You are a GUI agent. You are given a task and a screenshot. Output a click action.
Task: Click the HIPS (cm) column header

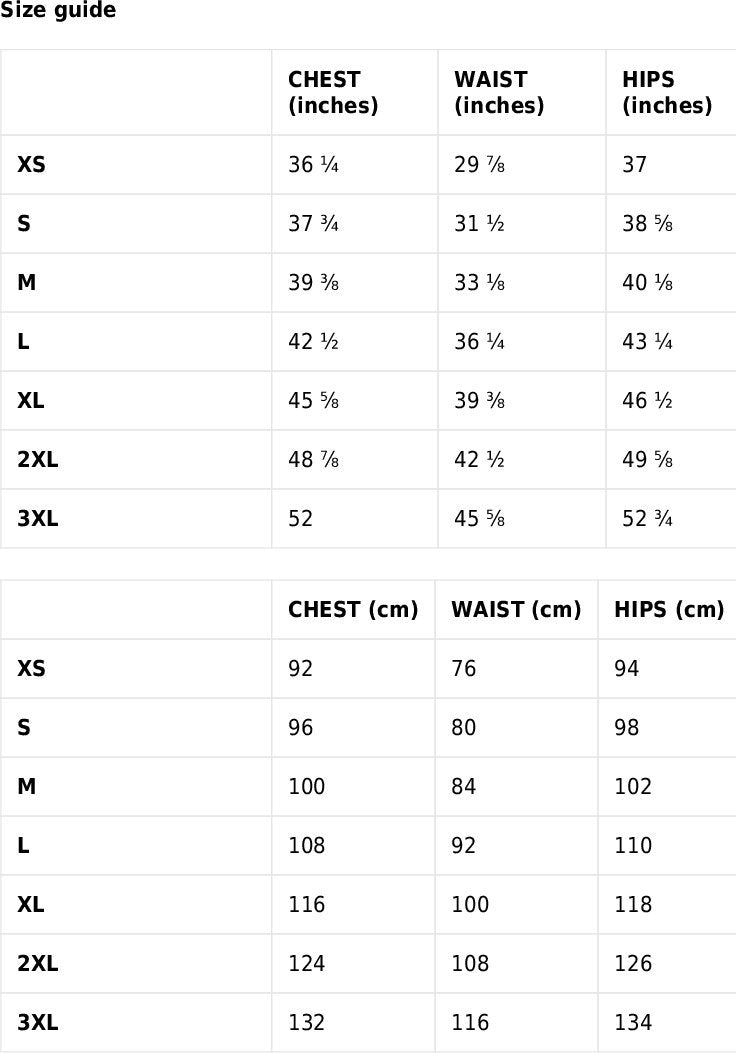[669, 610]
